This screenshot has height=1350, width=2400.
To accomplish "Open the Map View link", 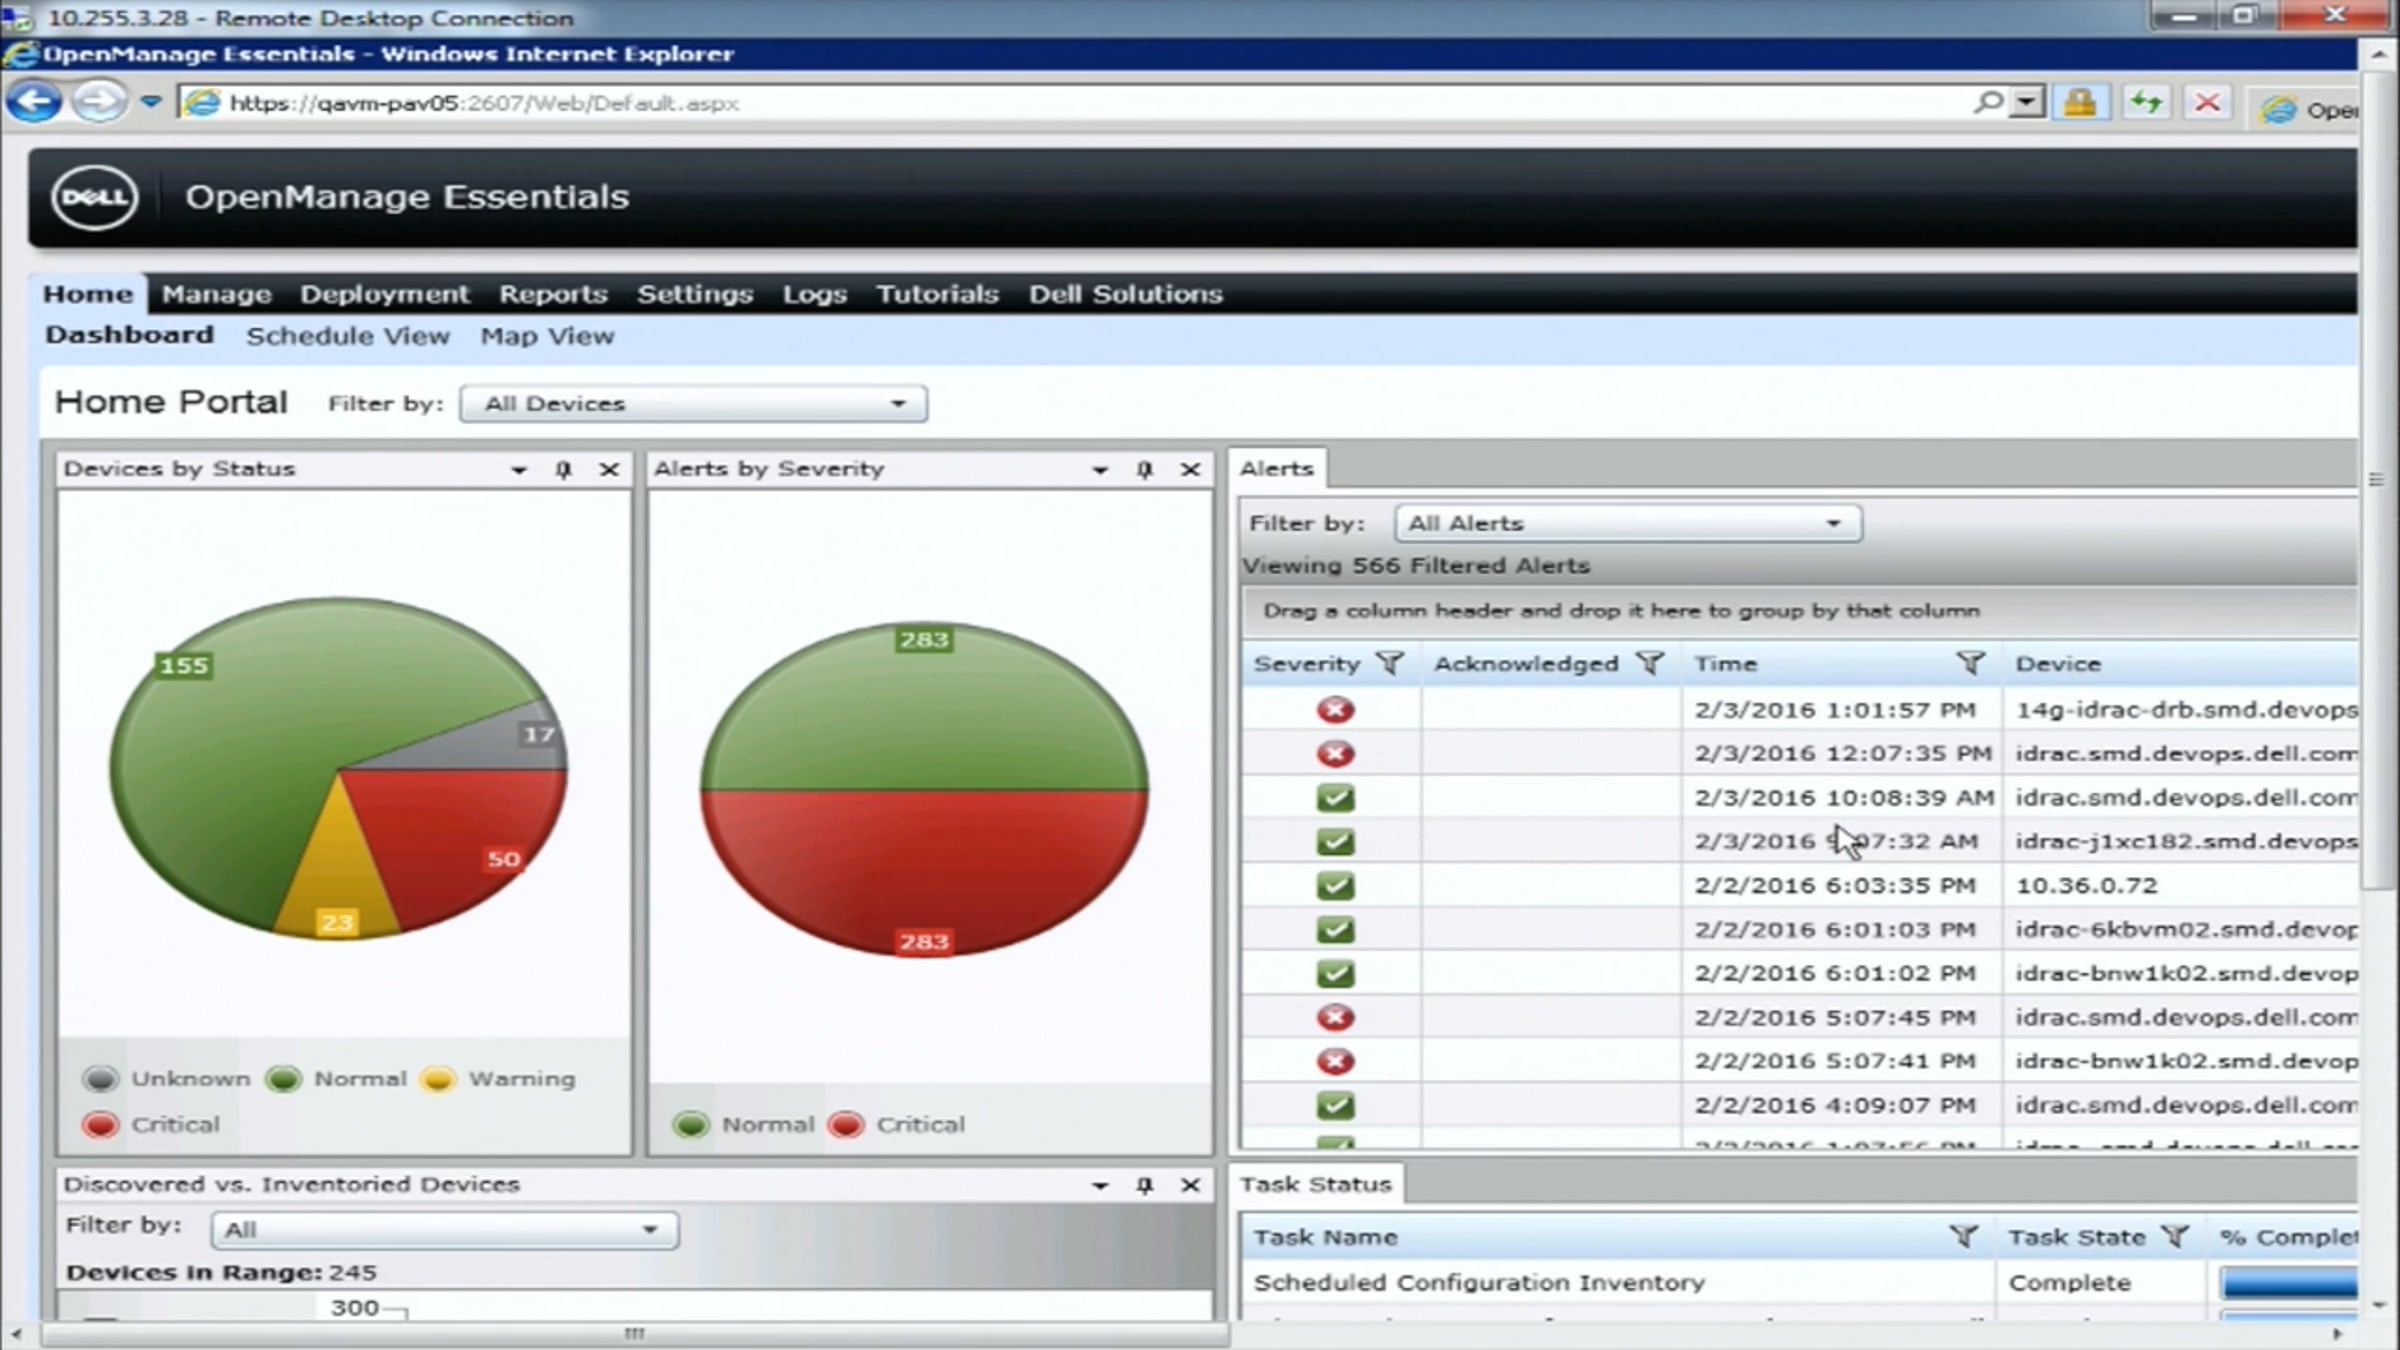I will (547, 336).
